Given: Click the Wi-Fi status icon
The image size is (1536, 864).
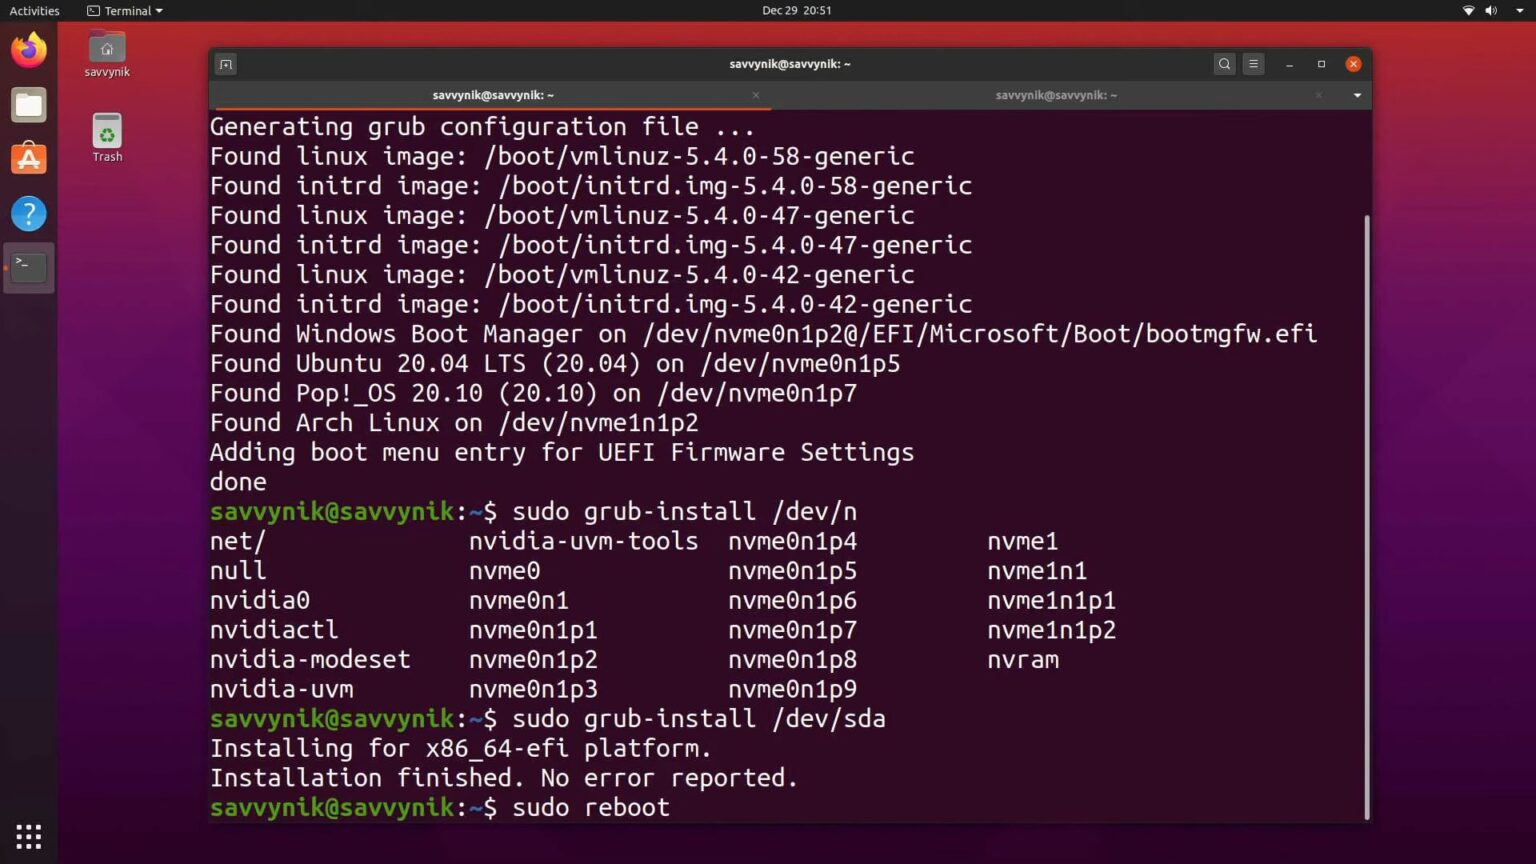Looking at the screenshot, I should pos(1468,10).
